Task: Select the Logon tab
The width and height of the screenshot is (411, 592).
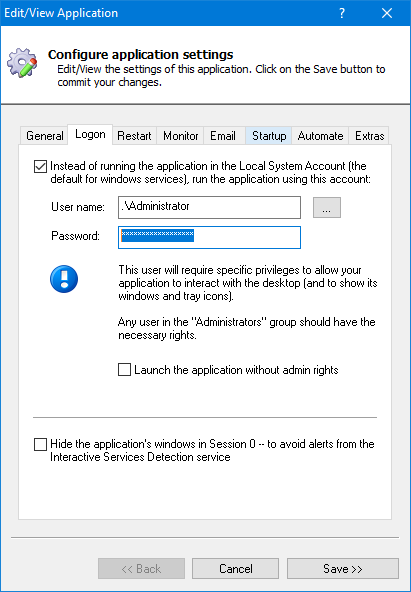Action: [90, 134]
